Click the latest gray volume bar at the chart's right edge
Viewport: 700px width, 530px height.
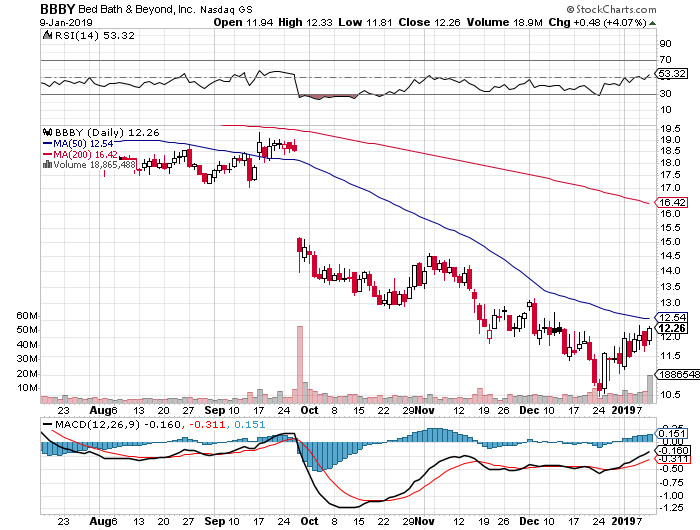[x=650, y=389]
